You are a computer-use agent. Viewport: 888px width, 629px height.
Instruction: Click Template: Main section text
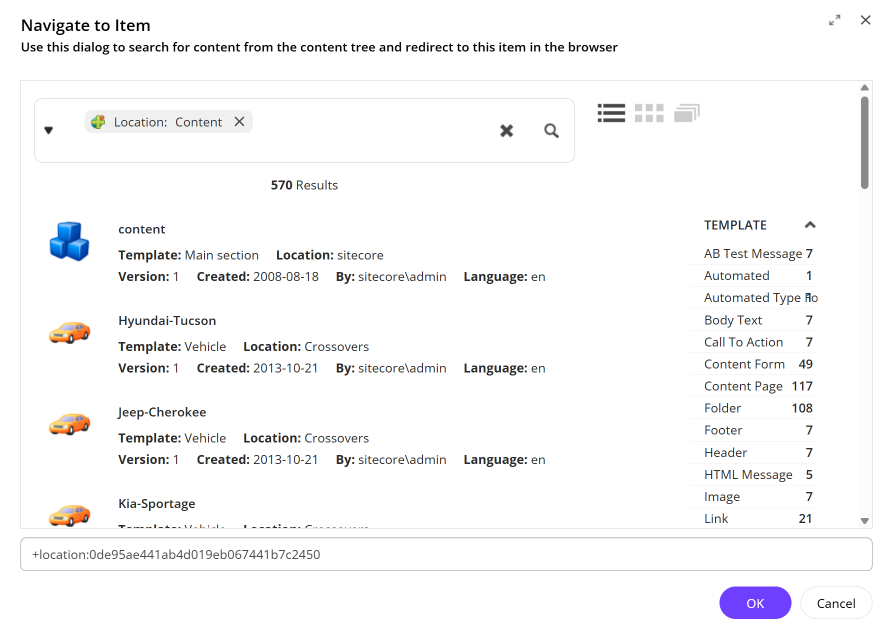[188, 255]
